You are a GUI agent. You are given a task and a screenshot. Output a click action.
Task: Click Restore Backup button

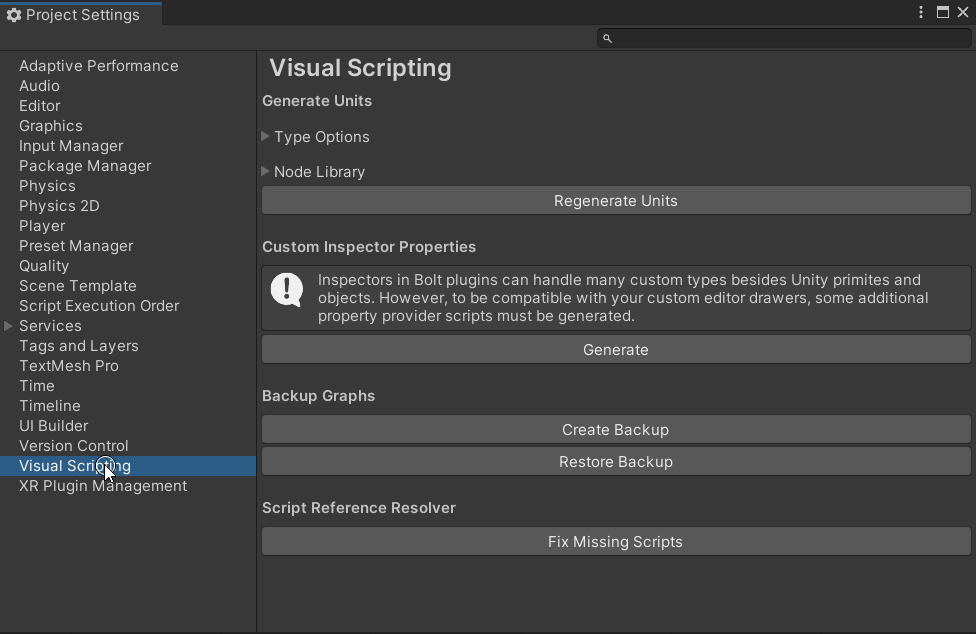(616, 461)
